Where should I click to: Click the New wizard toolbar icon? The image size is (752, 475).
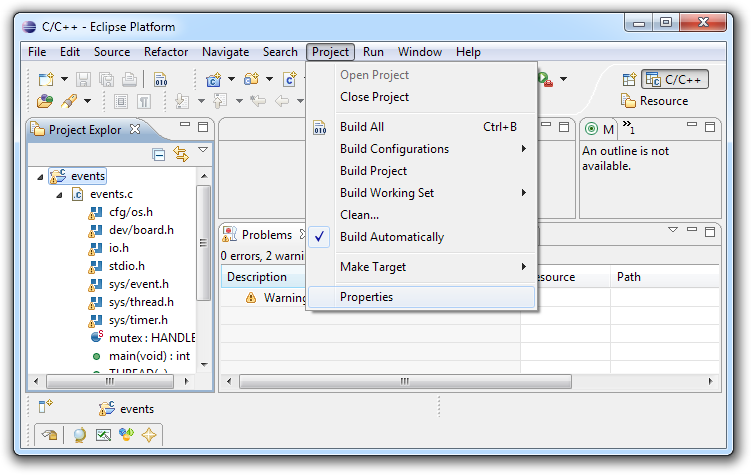click(46, 79)
